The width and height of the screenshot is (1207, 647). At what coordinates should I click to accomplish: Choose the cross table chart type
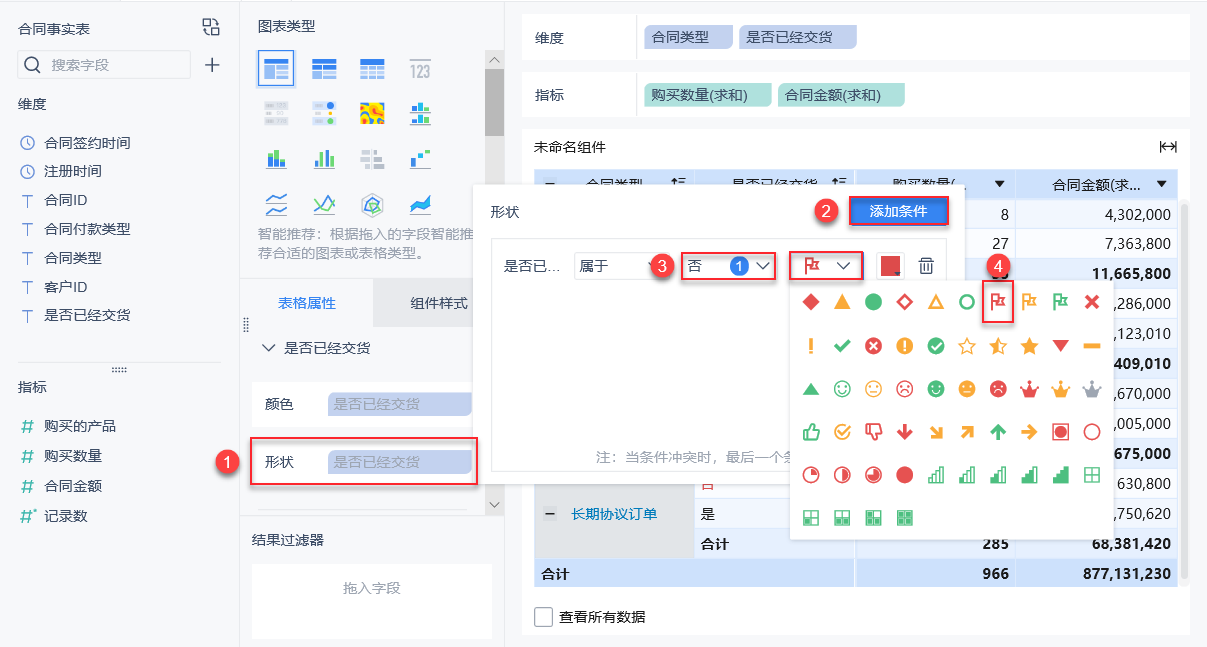tap(324, 69)
